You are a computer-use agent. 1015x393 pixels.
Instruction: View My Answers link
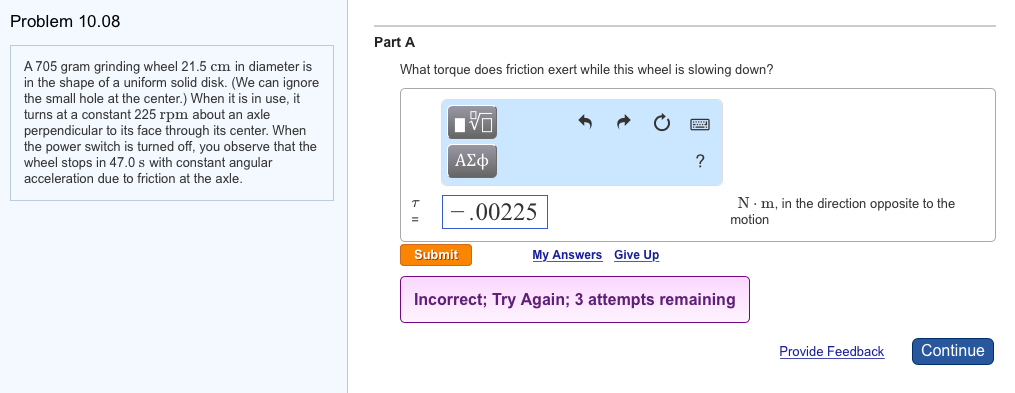[567, 255]
